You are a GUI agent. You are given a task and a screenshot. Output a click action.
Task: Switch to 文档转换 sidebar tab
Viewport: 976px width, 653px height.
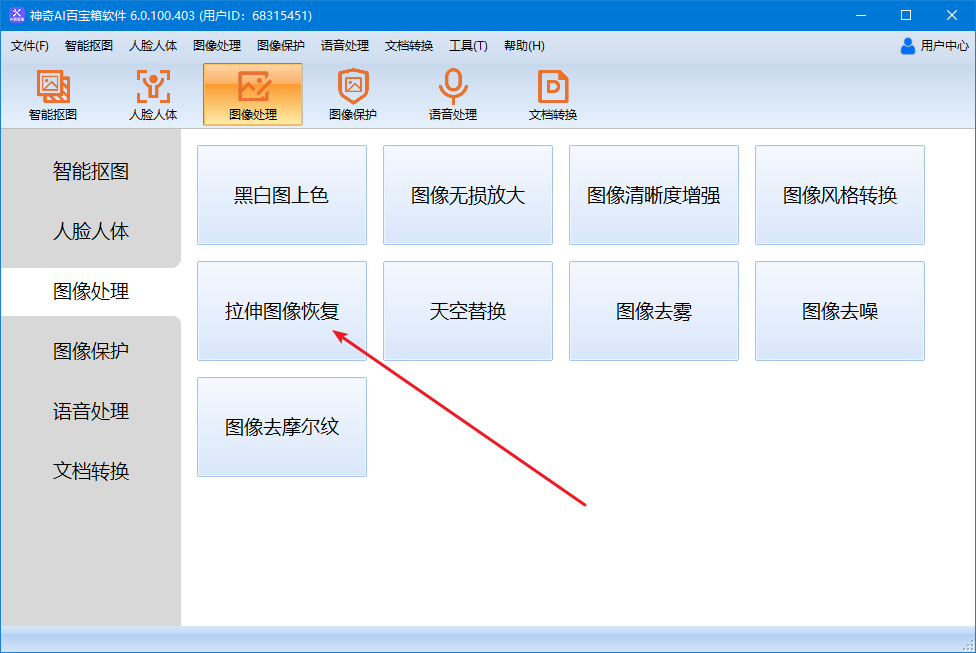(x=91, y=471)
